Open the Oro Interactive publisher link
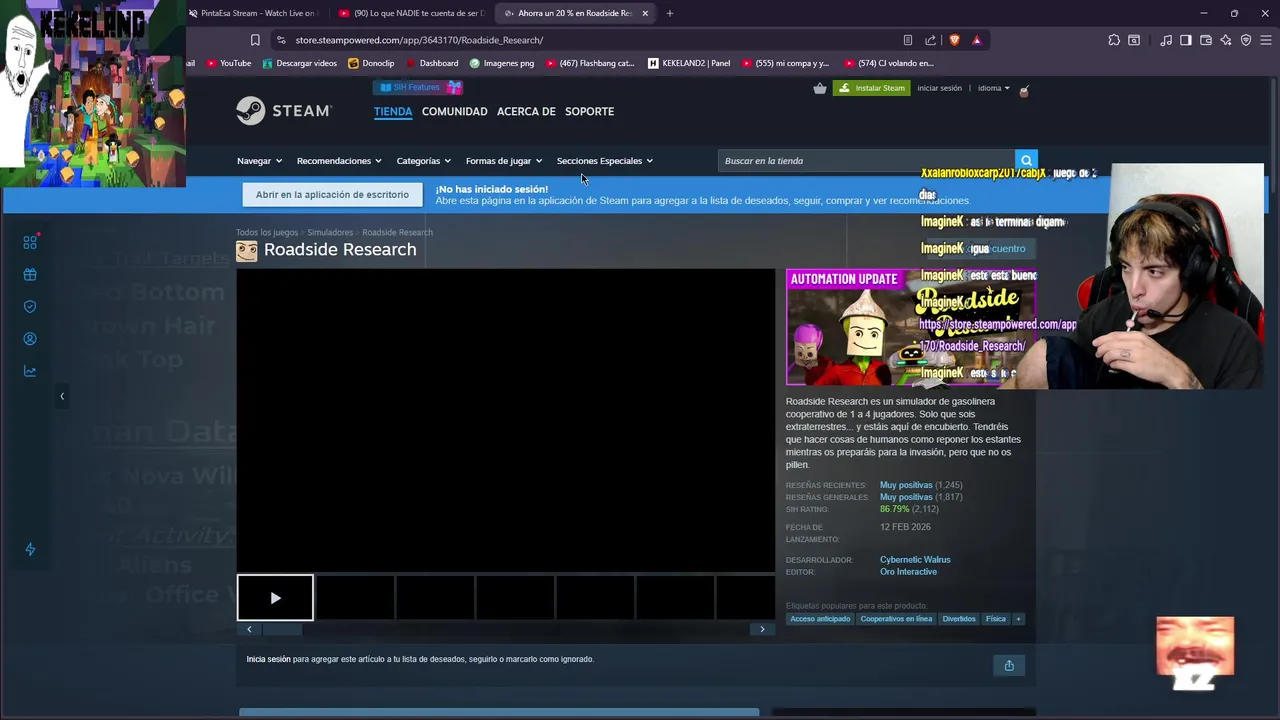 tap(908, 572)
